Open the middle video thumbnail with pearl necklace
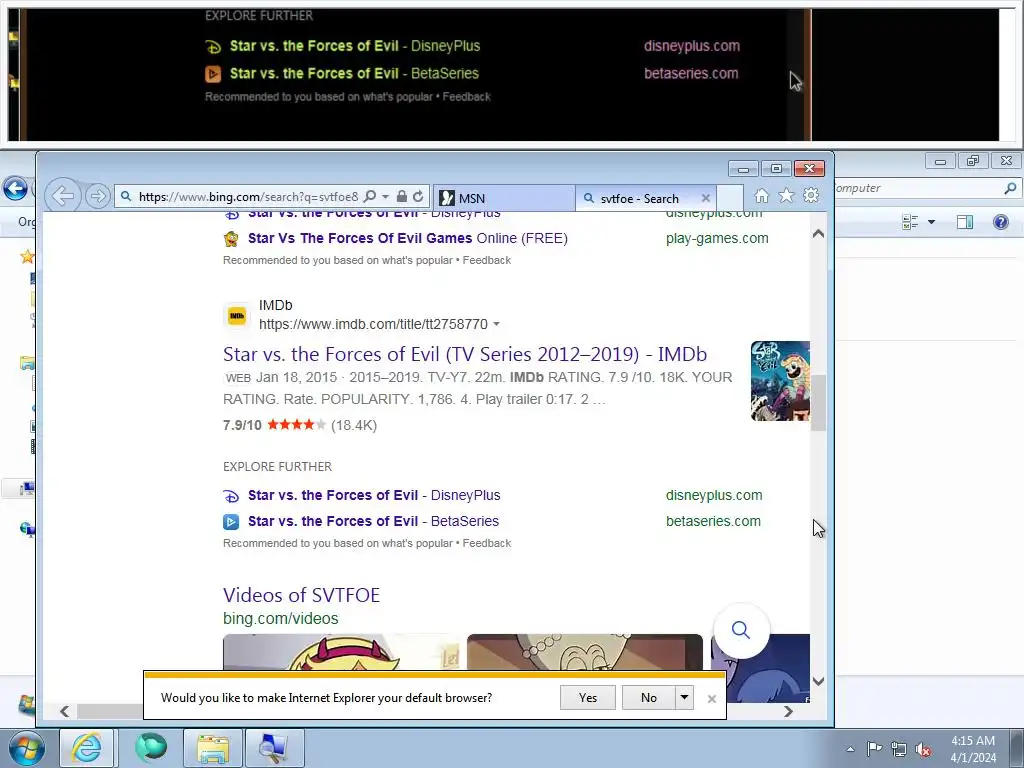The height and width of the screenshot is (768, 1024). (x=585, y=652)
